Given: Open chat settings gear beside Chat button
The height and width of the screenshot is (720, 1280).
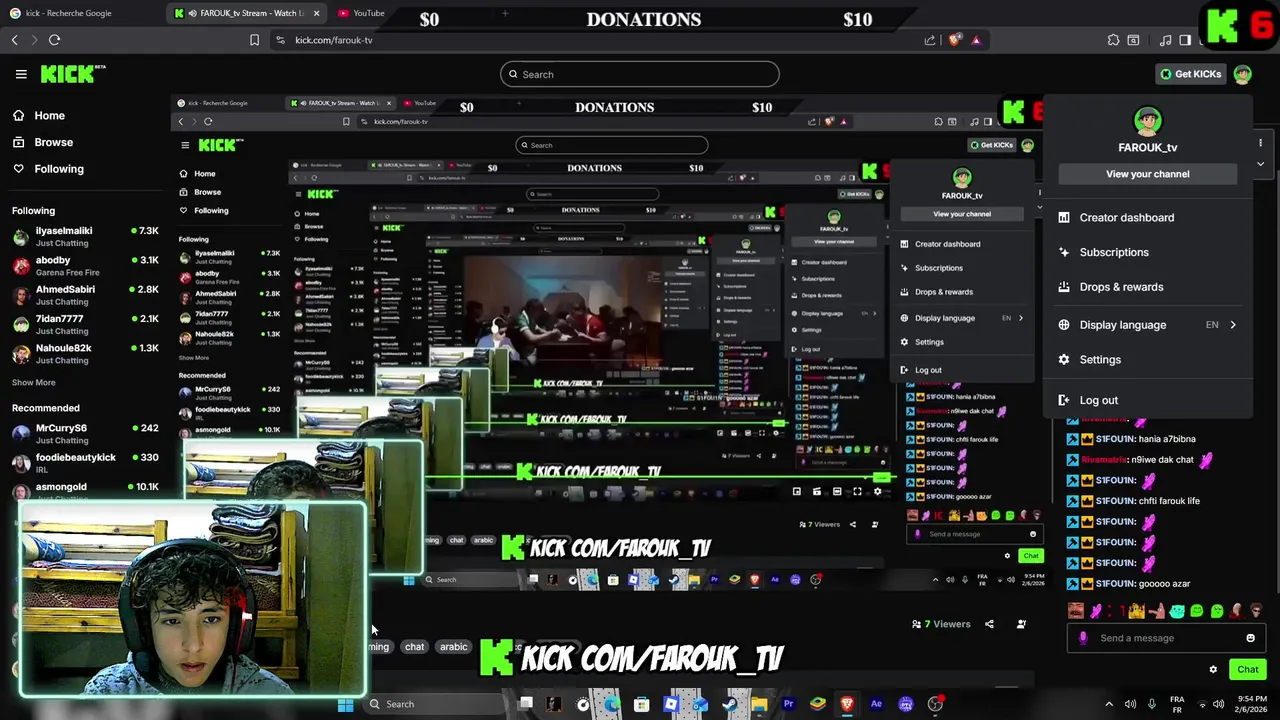Looking at the screenshot, I should [x=1213, y=670].
